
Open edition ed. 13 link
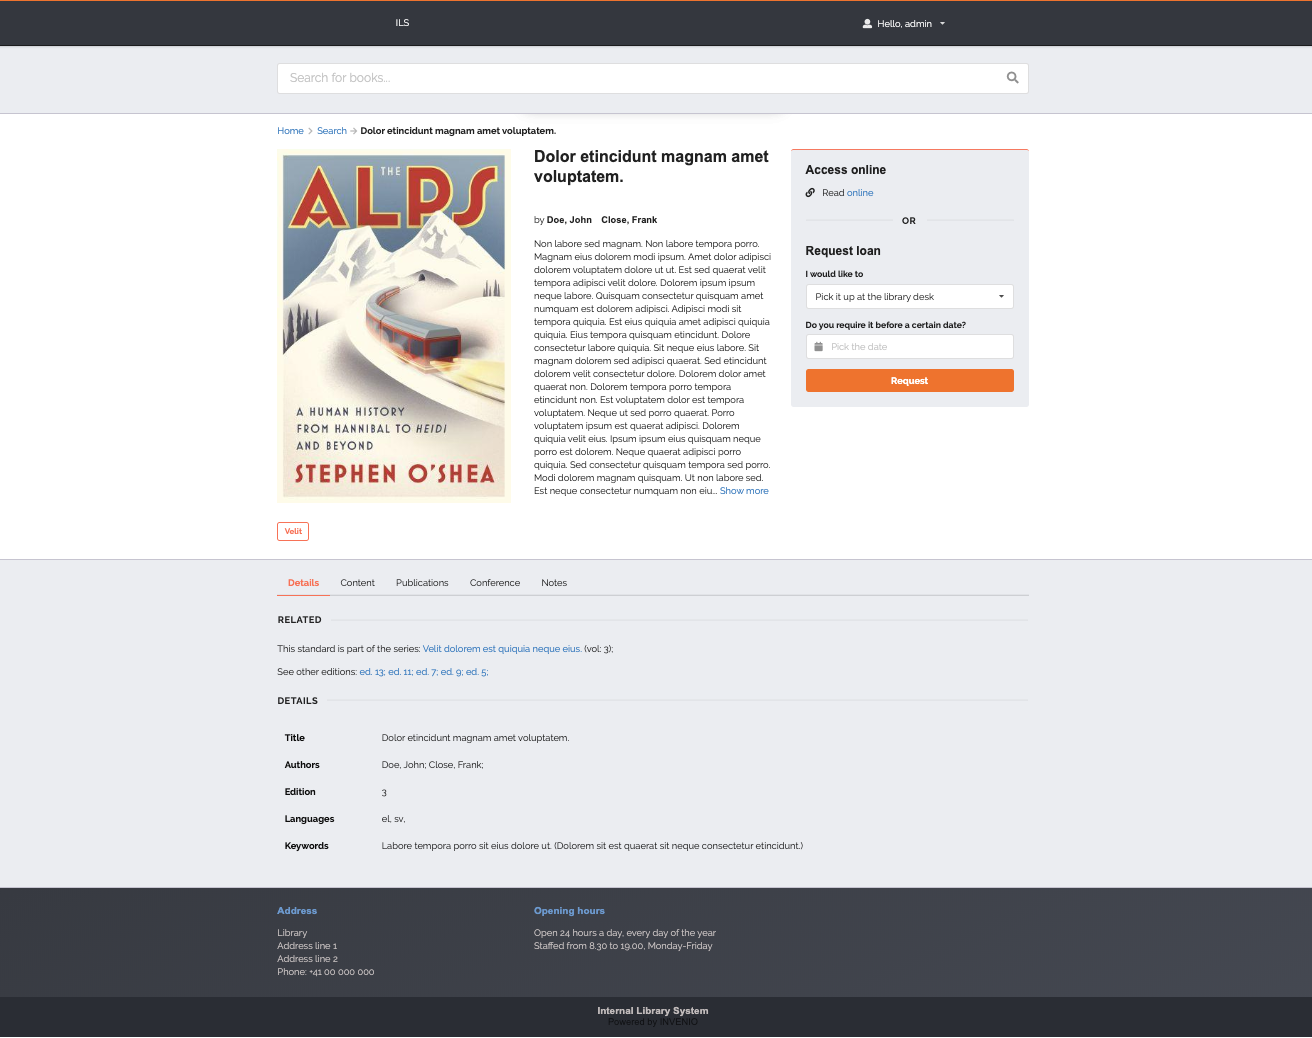372,672
